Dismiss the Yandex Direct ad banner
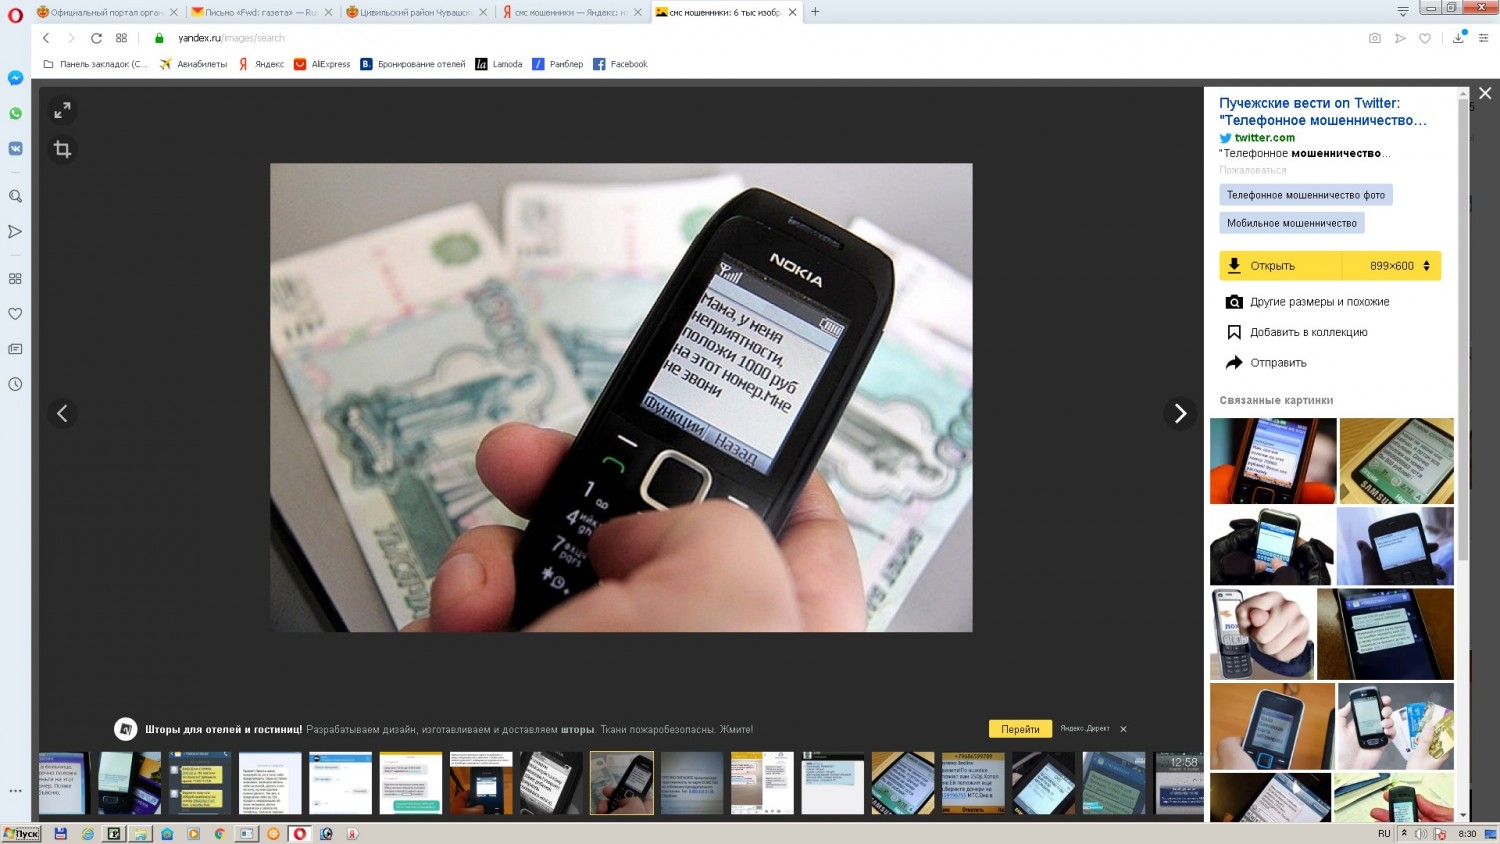Screen dimensions: 1500x844 click(1123, 729)
